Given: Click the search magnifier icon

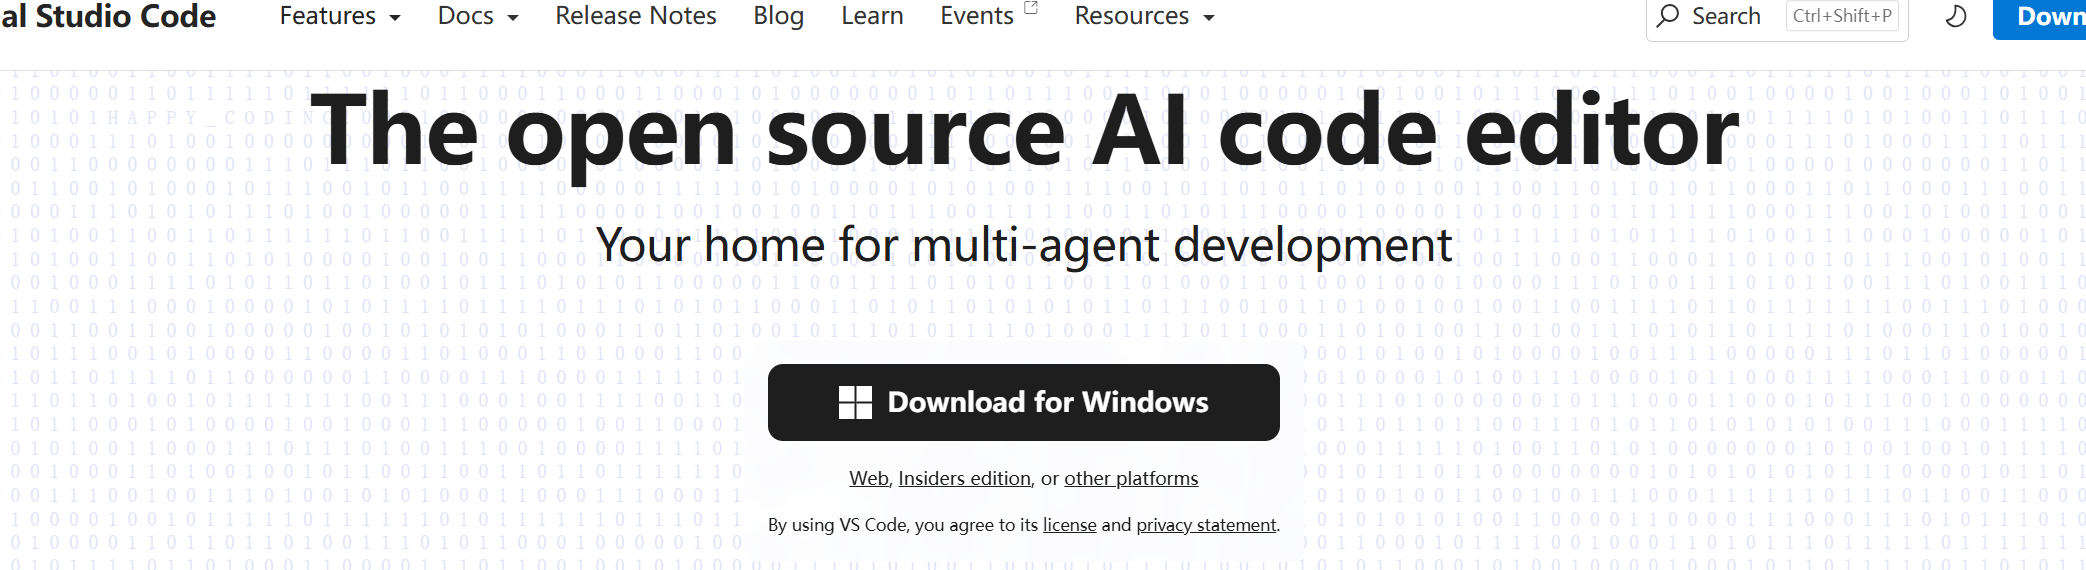Looking at the screenshot, I should (1668, 16).
